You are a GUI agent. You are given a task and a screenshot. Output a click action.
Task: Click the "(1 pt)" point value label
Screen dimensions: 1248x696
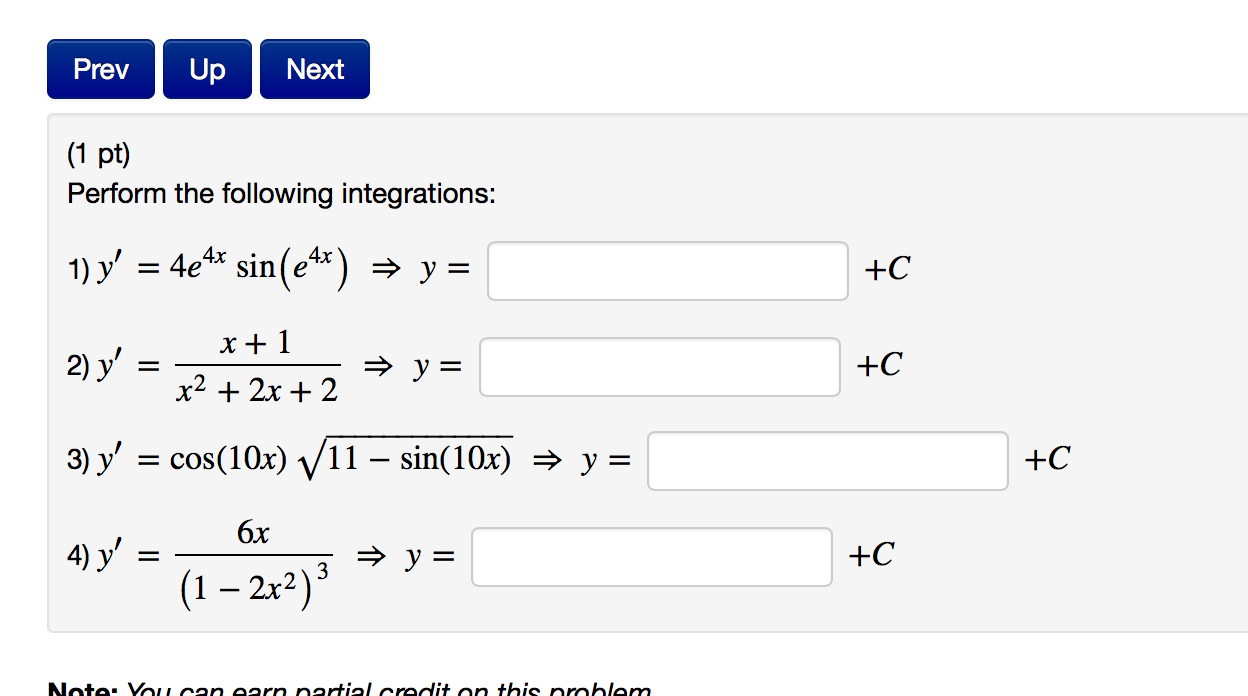tap(99, 155)
